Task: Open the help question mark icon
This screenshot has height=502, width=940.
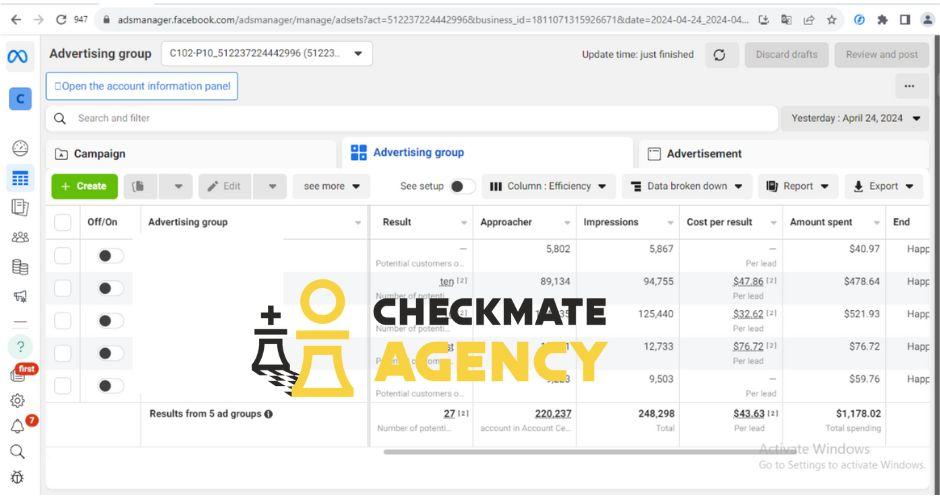Action: pyautogui.click(x=20, y=346)
